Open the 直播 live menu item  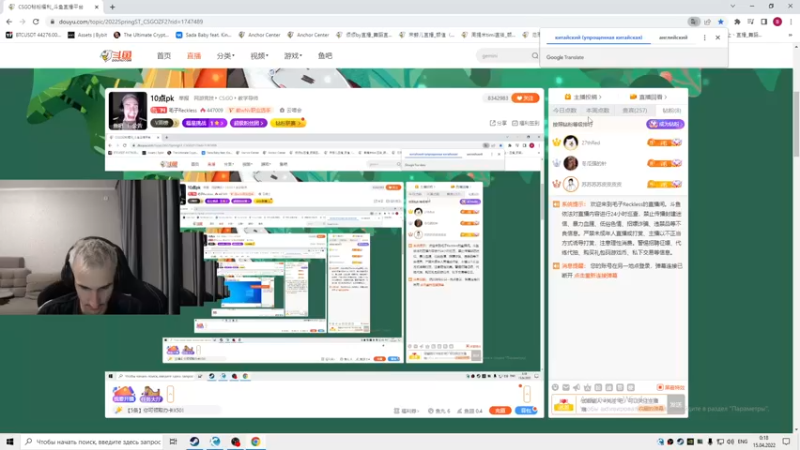[194, 56]
